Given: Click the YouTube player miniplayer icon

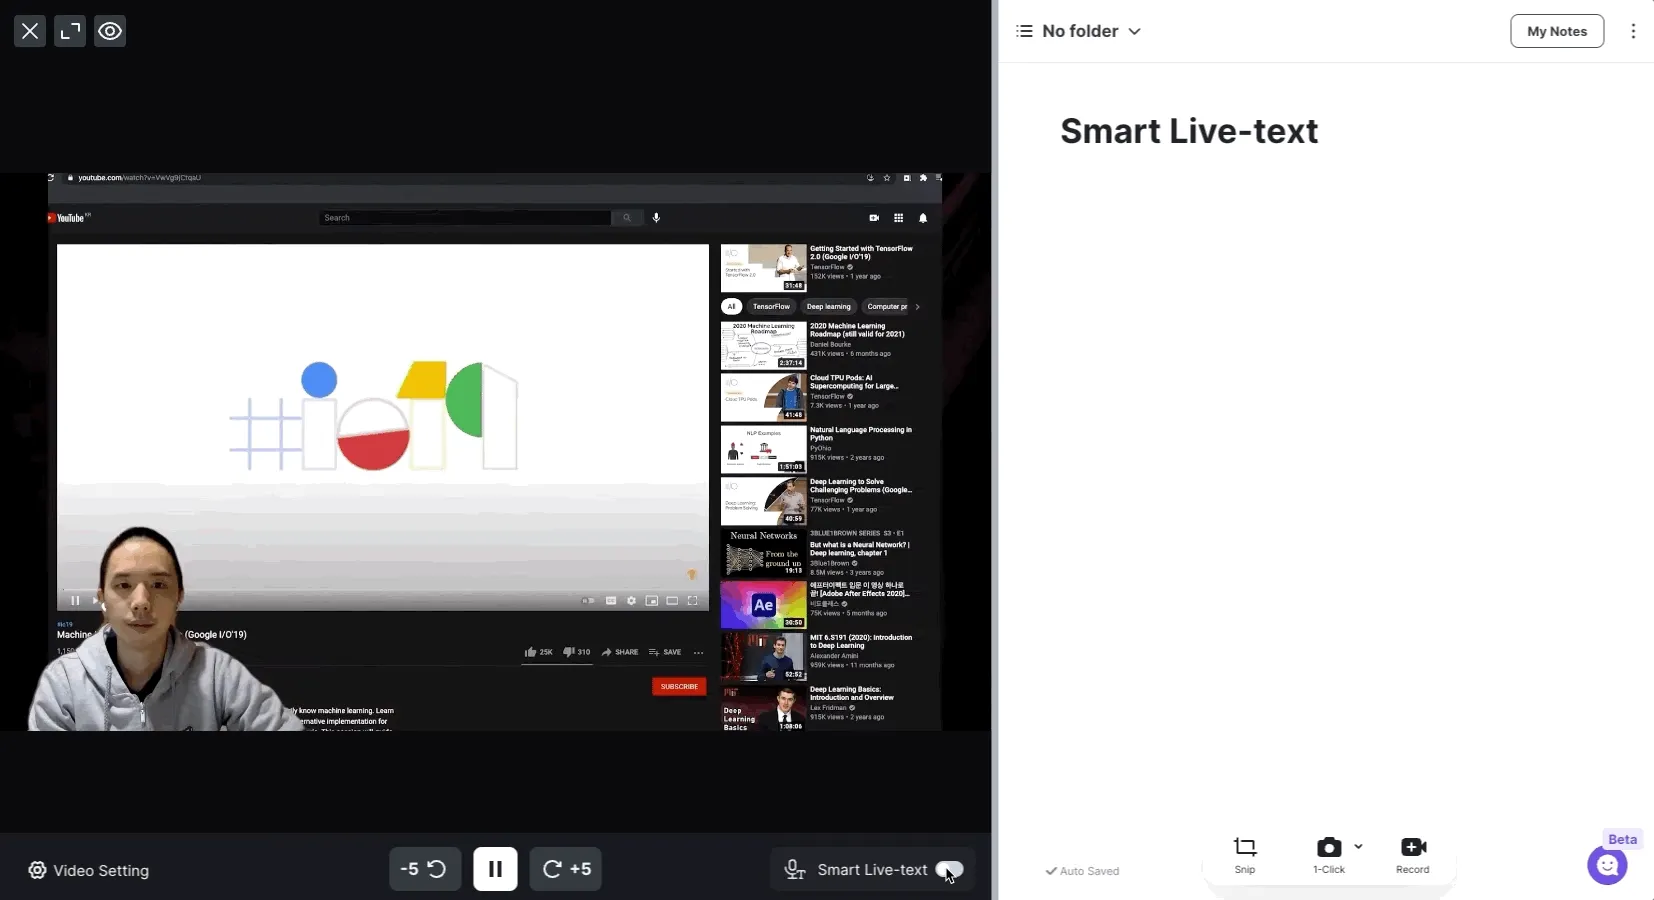Looking at the screenshot, I should [652, 601].
